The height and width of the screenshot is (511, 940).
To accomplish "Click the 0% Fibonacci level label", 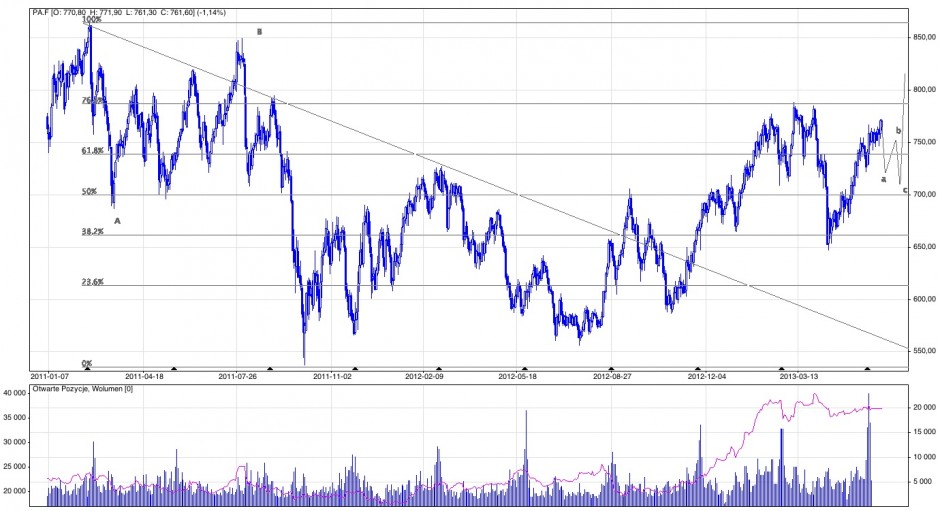I will pos(87,364).
